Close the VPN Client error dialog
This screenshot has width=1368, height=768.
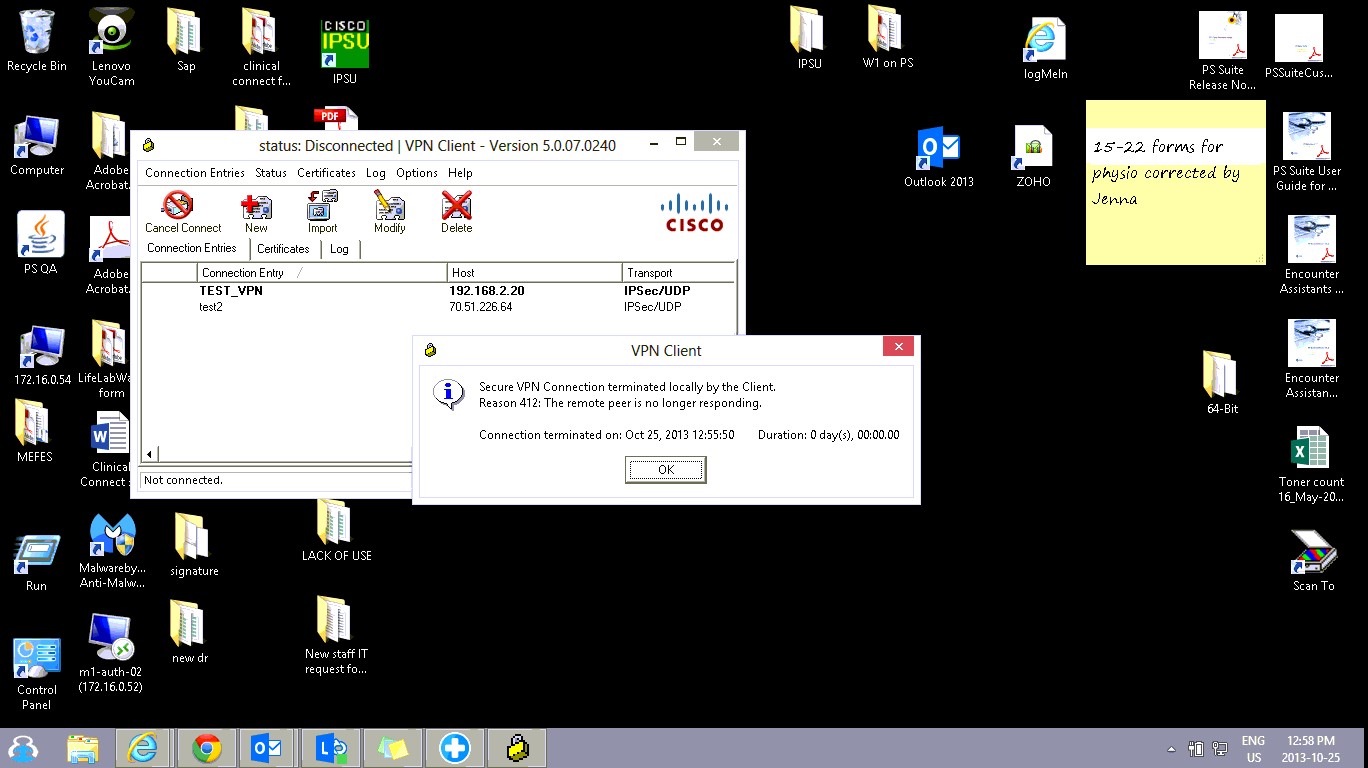898,347
